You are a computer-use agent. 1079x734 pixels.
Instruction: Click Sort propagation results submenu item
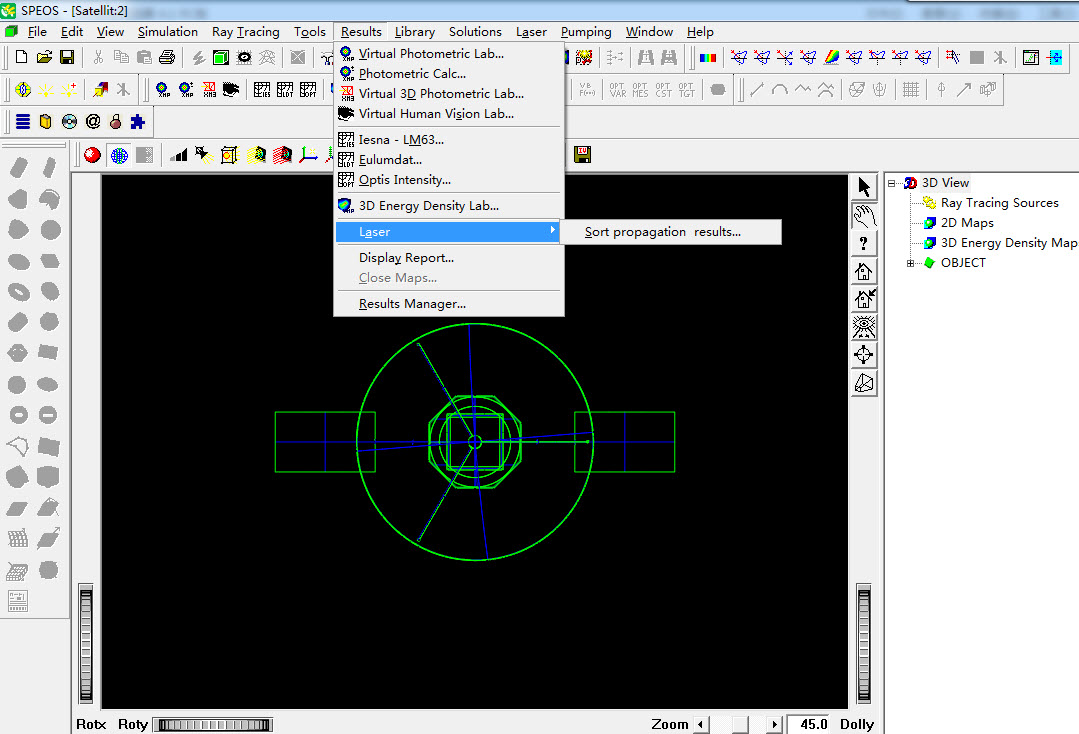pos(671,232)
